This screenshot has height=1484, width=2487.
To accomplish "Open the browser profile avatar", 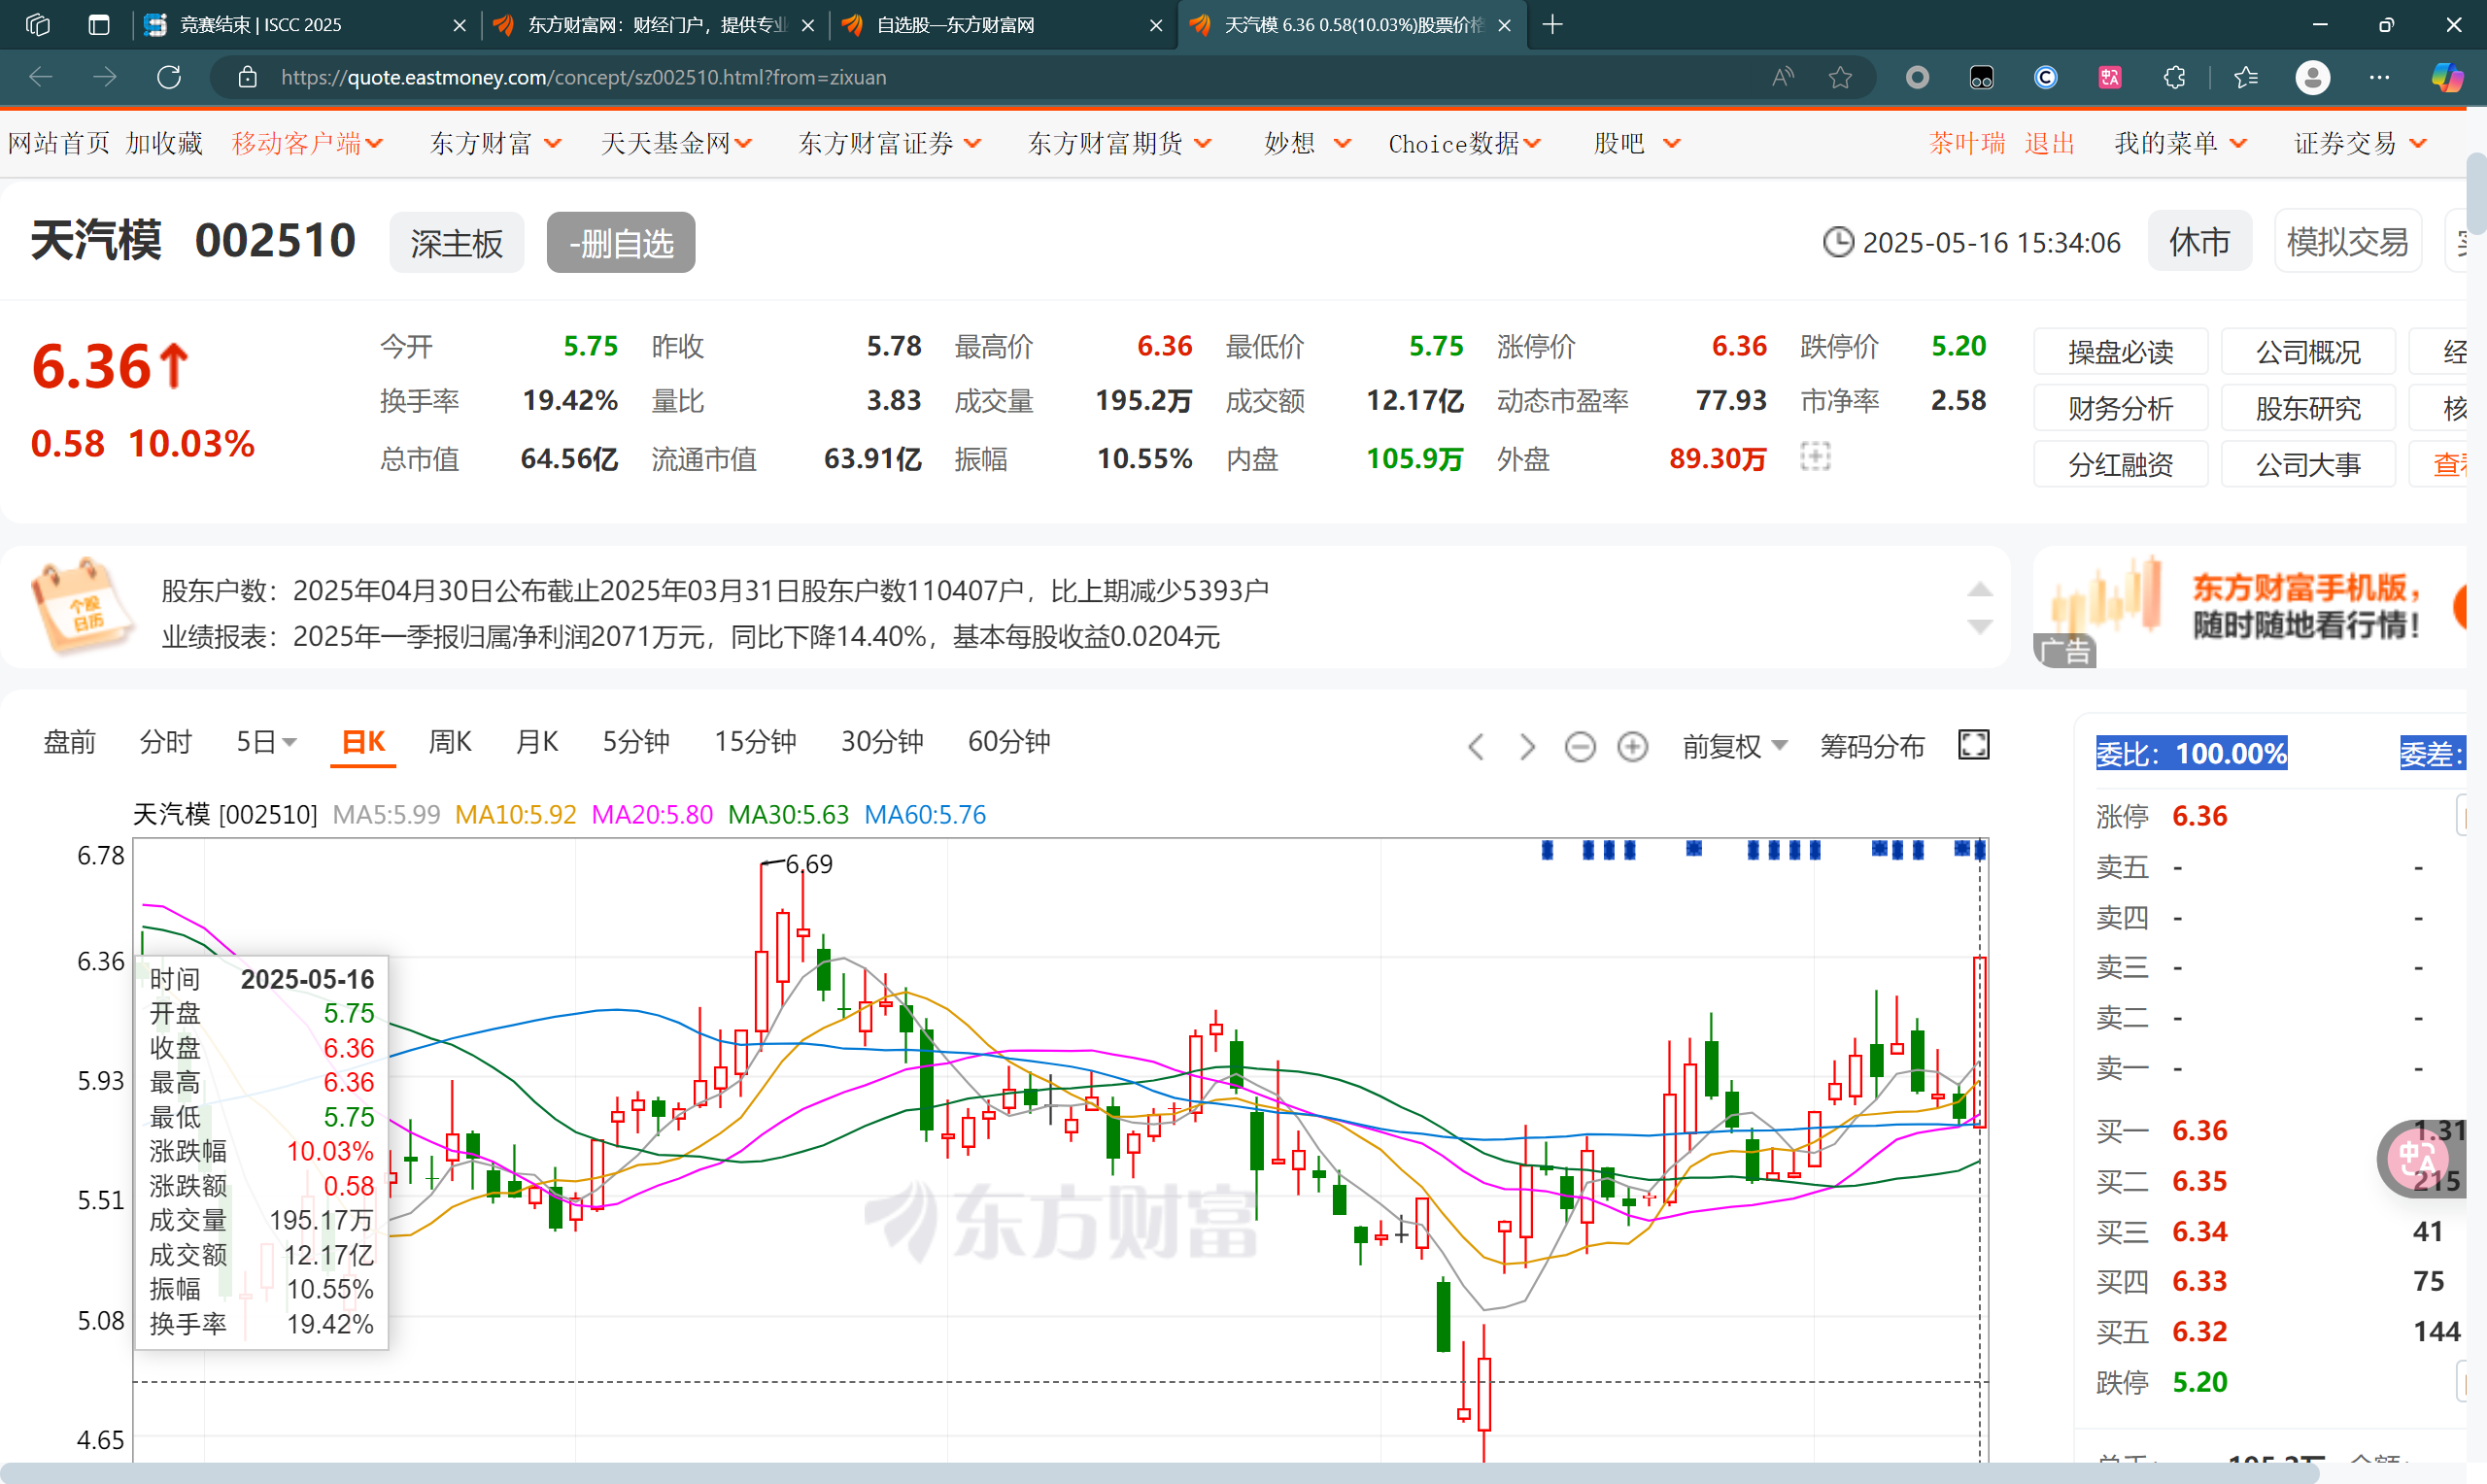I will 2312,77.
